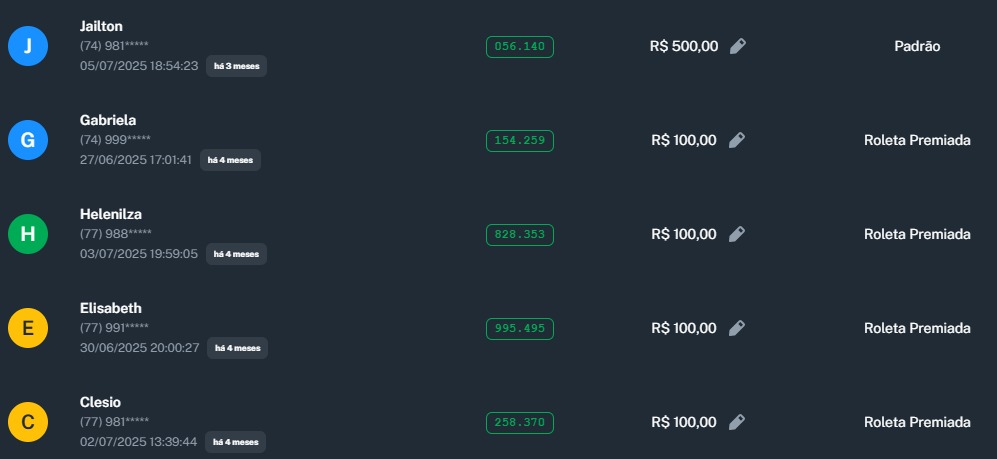Click Helenilza's green H avatar
997x459 pixels.
28,234
